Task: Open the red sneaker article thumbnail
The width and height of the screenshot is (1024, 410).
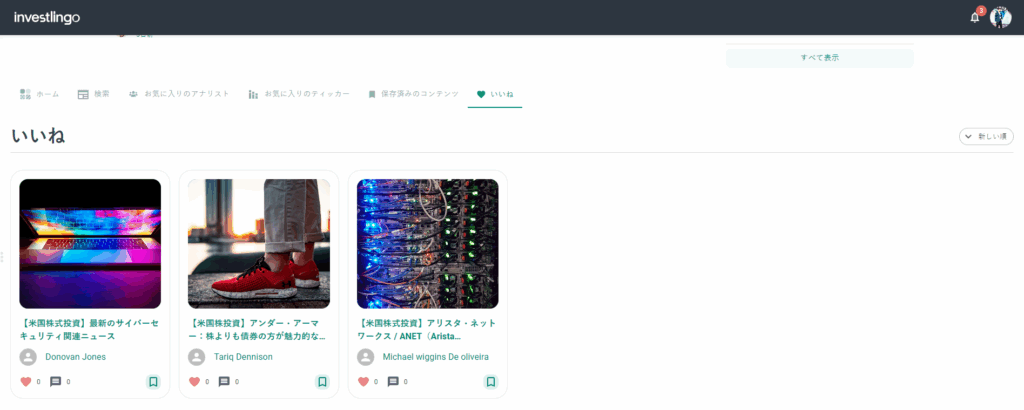Action: coord(259,243)
